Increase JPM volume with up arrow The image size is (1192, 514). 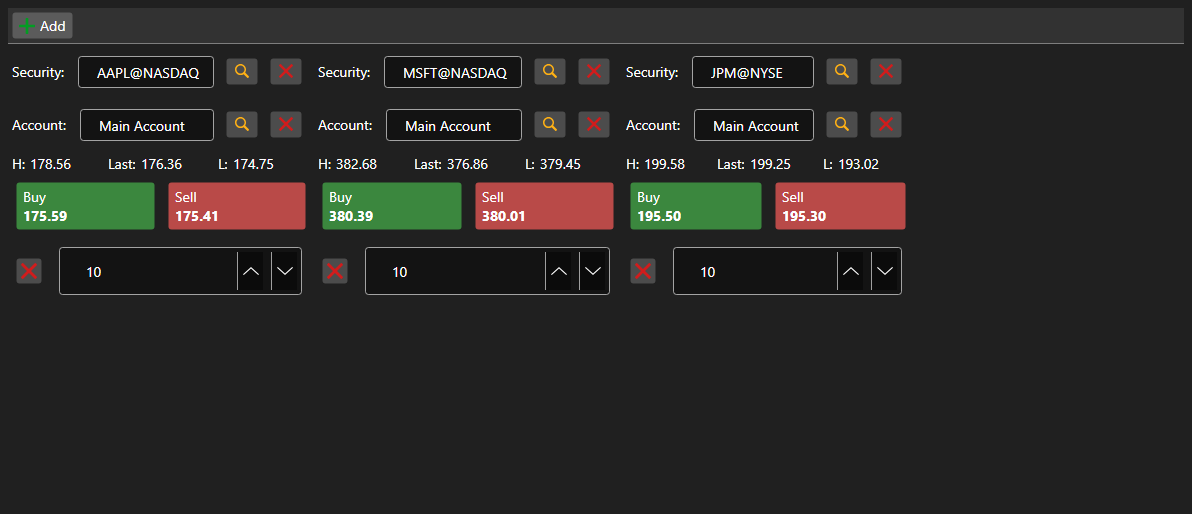(851, 271)
